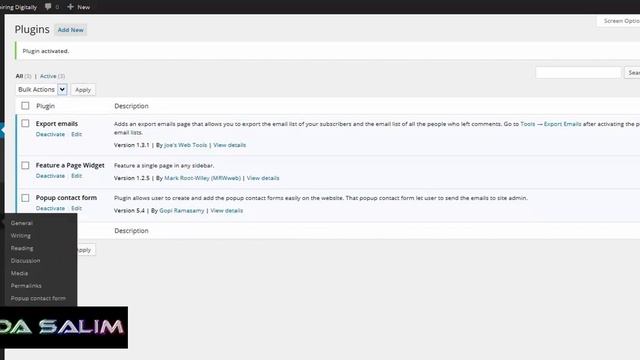
Task: Show All plugins filter
Action: (x=19, y=76)
